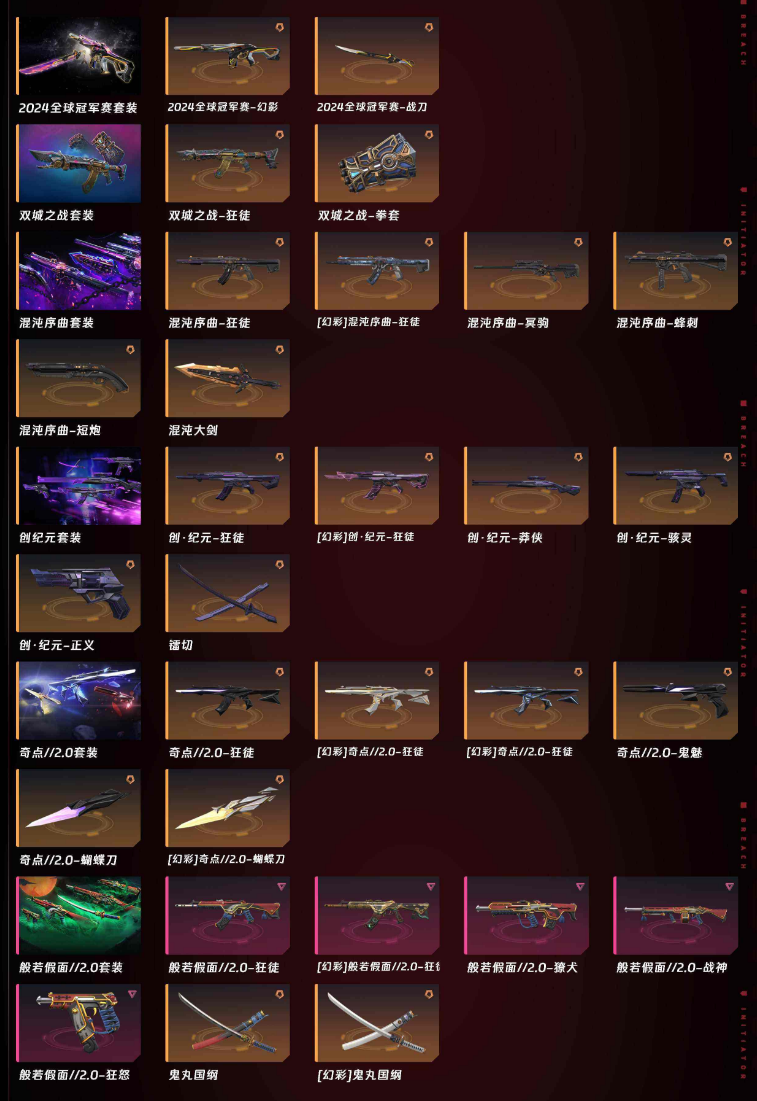This screenshot has width=757, height=1101.
Task: Select the 奇点//2.0-蝴蝶刀 purple knife
Action: point(79,808)
